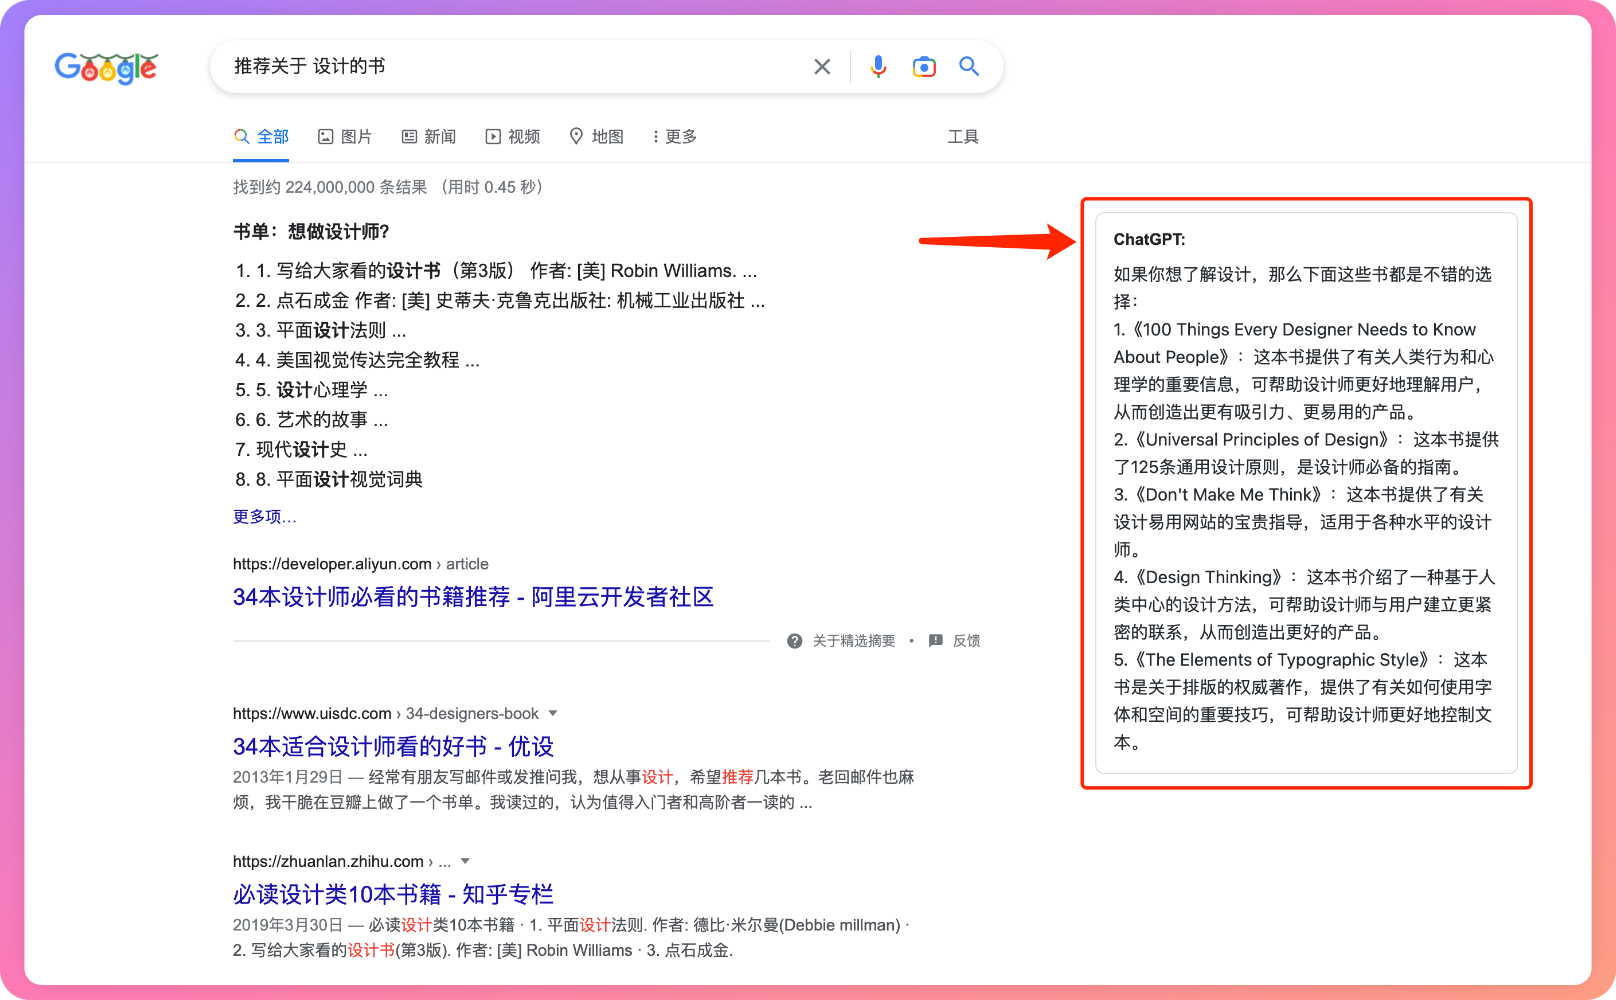This screenshot has height=1000, width=1616.
Task: Click 关于精选摘要 help link
Action: (841, 641)
